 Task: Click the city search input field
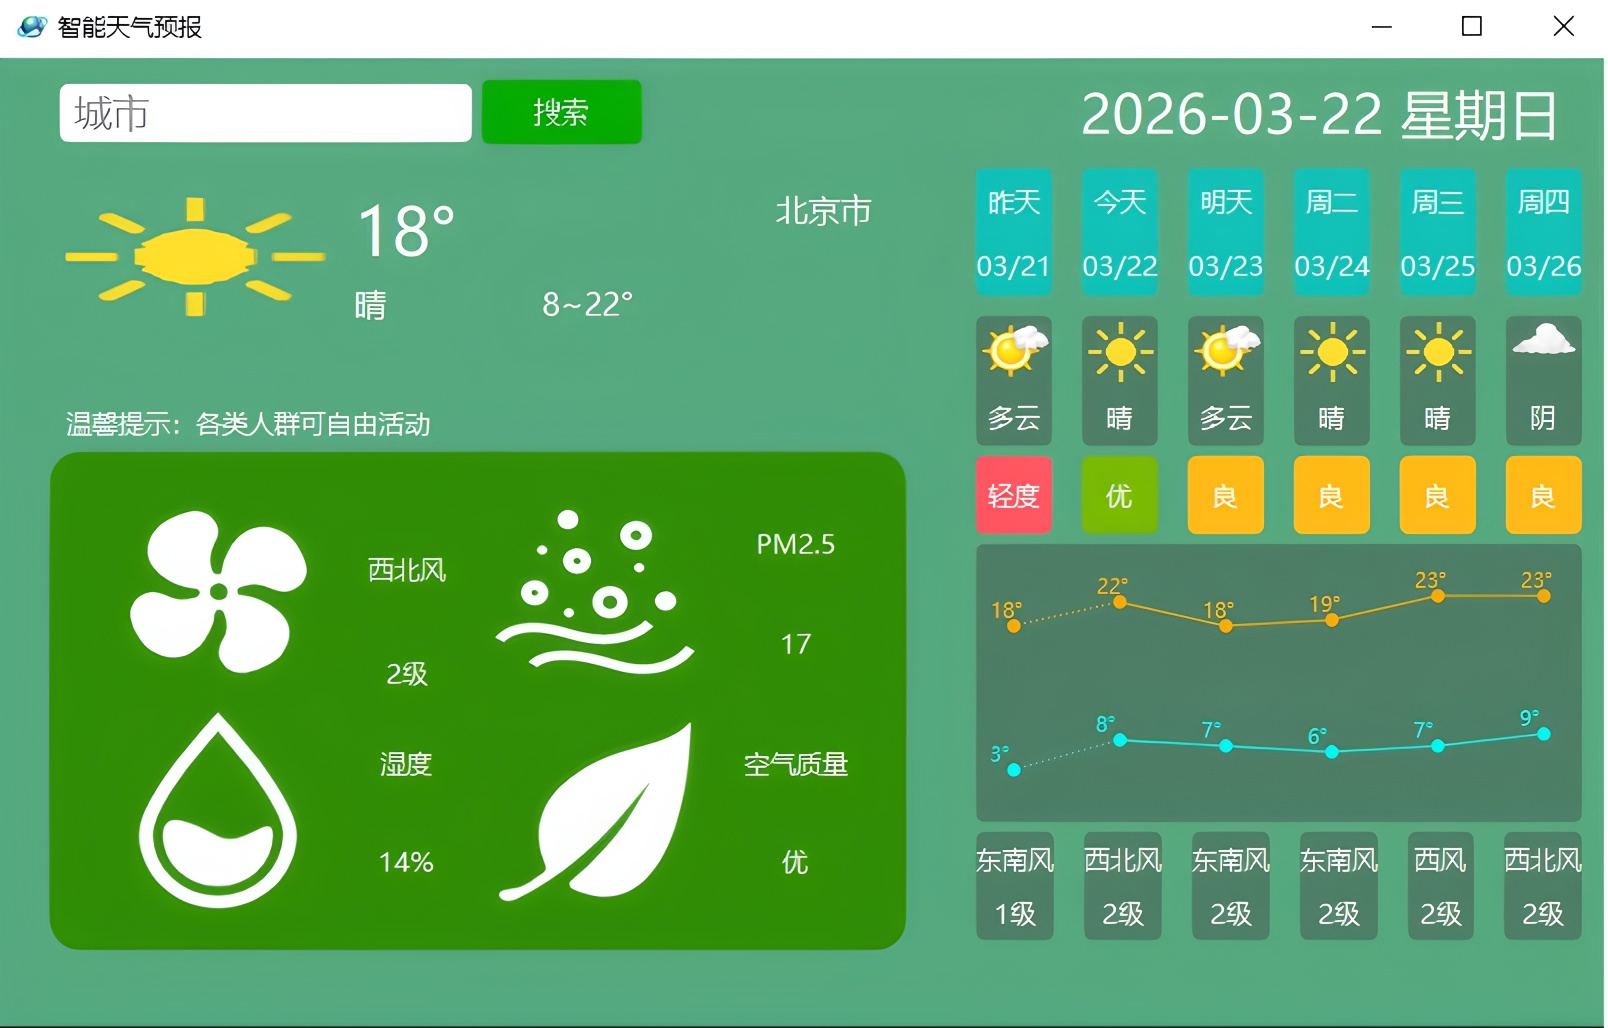tap(265, 113)
